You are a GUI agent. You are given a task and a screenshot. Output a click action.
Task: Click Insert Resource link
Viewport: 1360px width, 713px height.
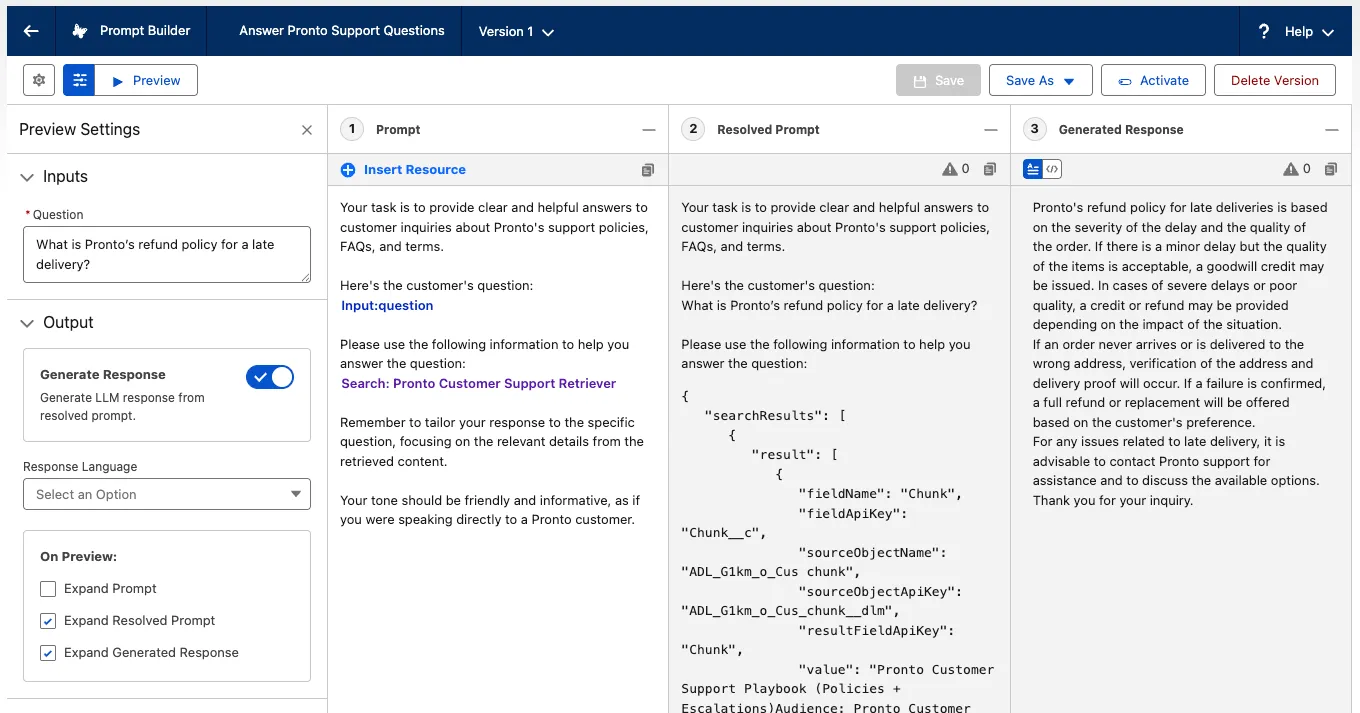point(414,170)
